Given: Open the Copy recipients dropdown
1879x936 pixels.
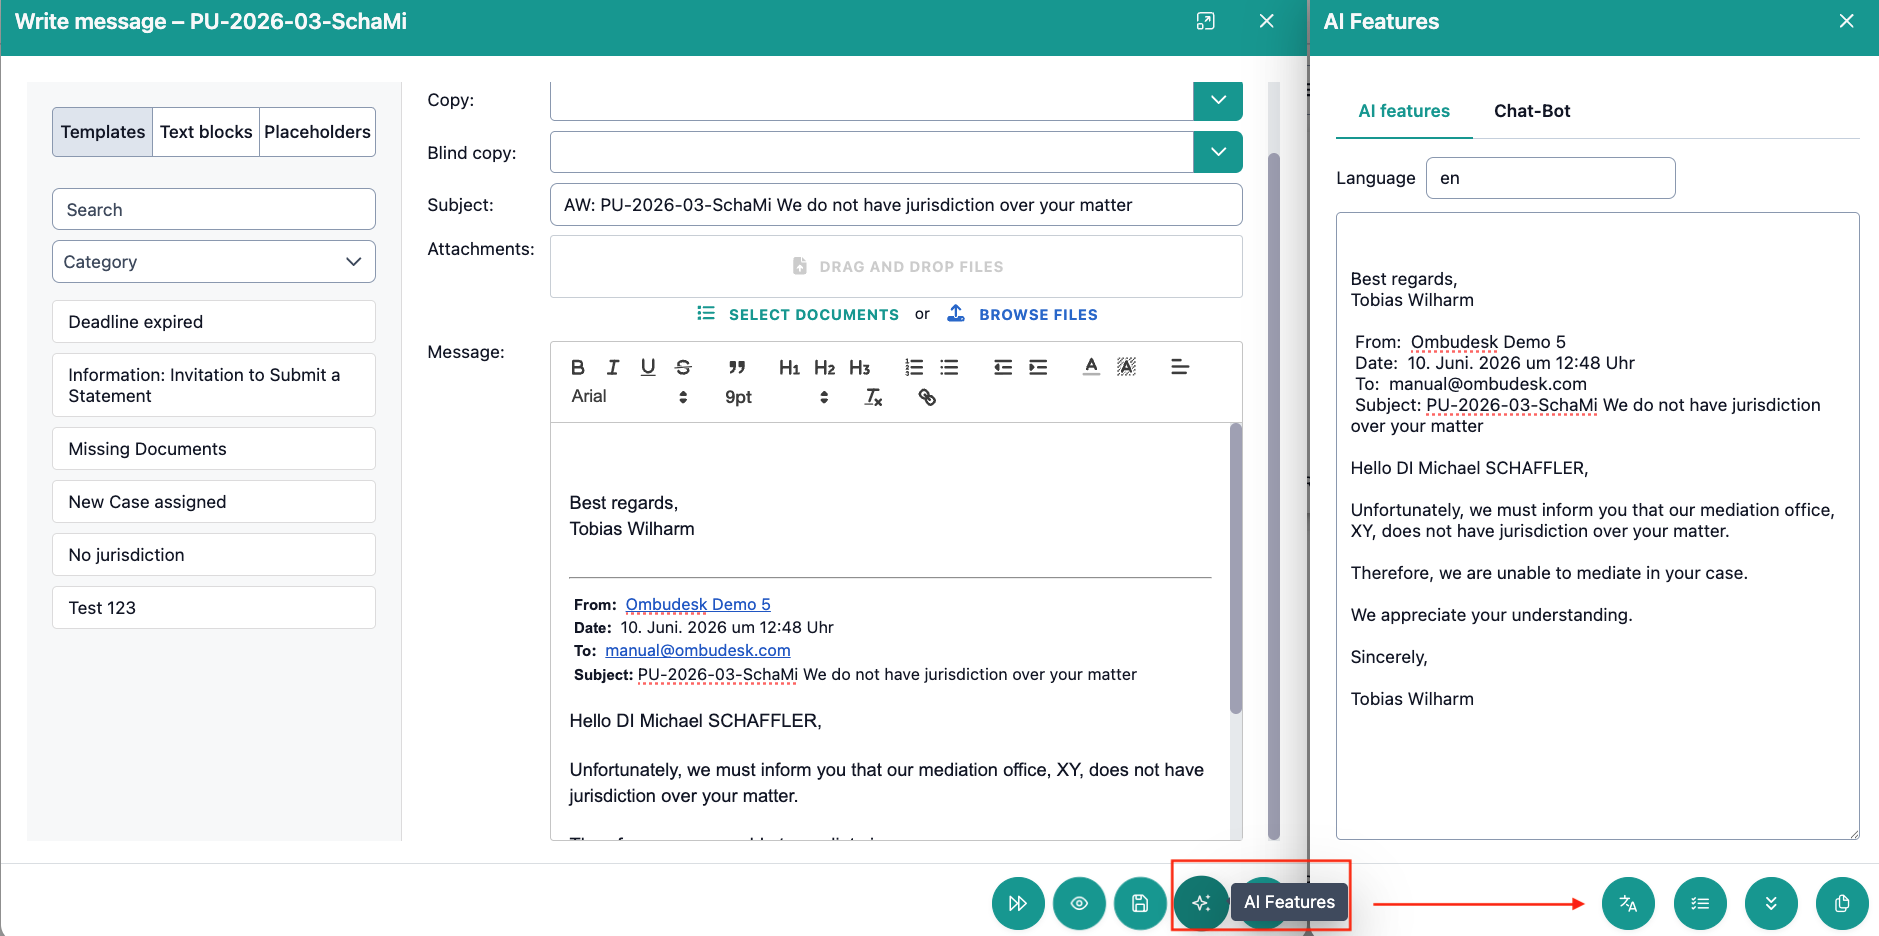Looking at the screenshot, I should pyautogui.click(x=1218, y=100).
